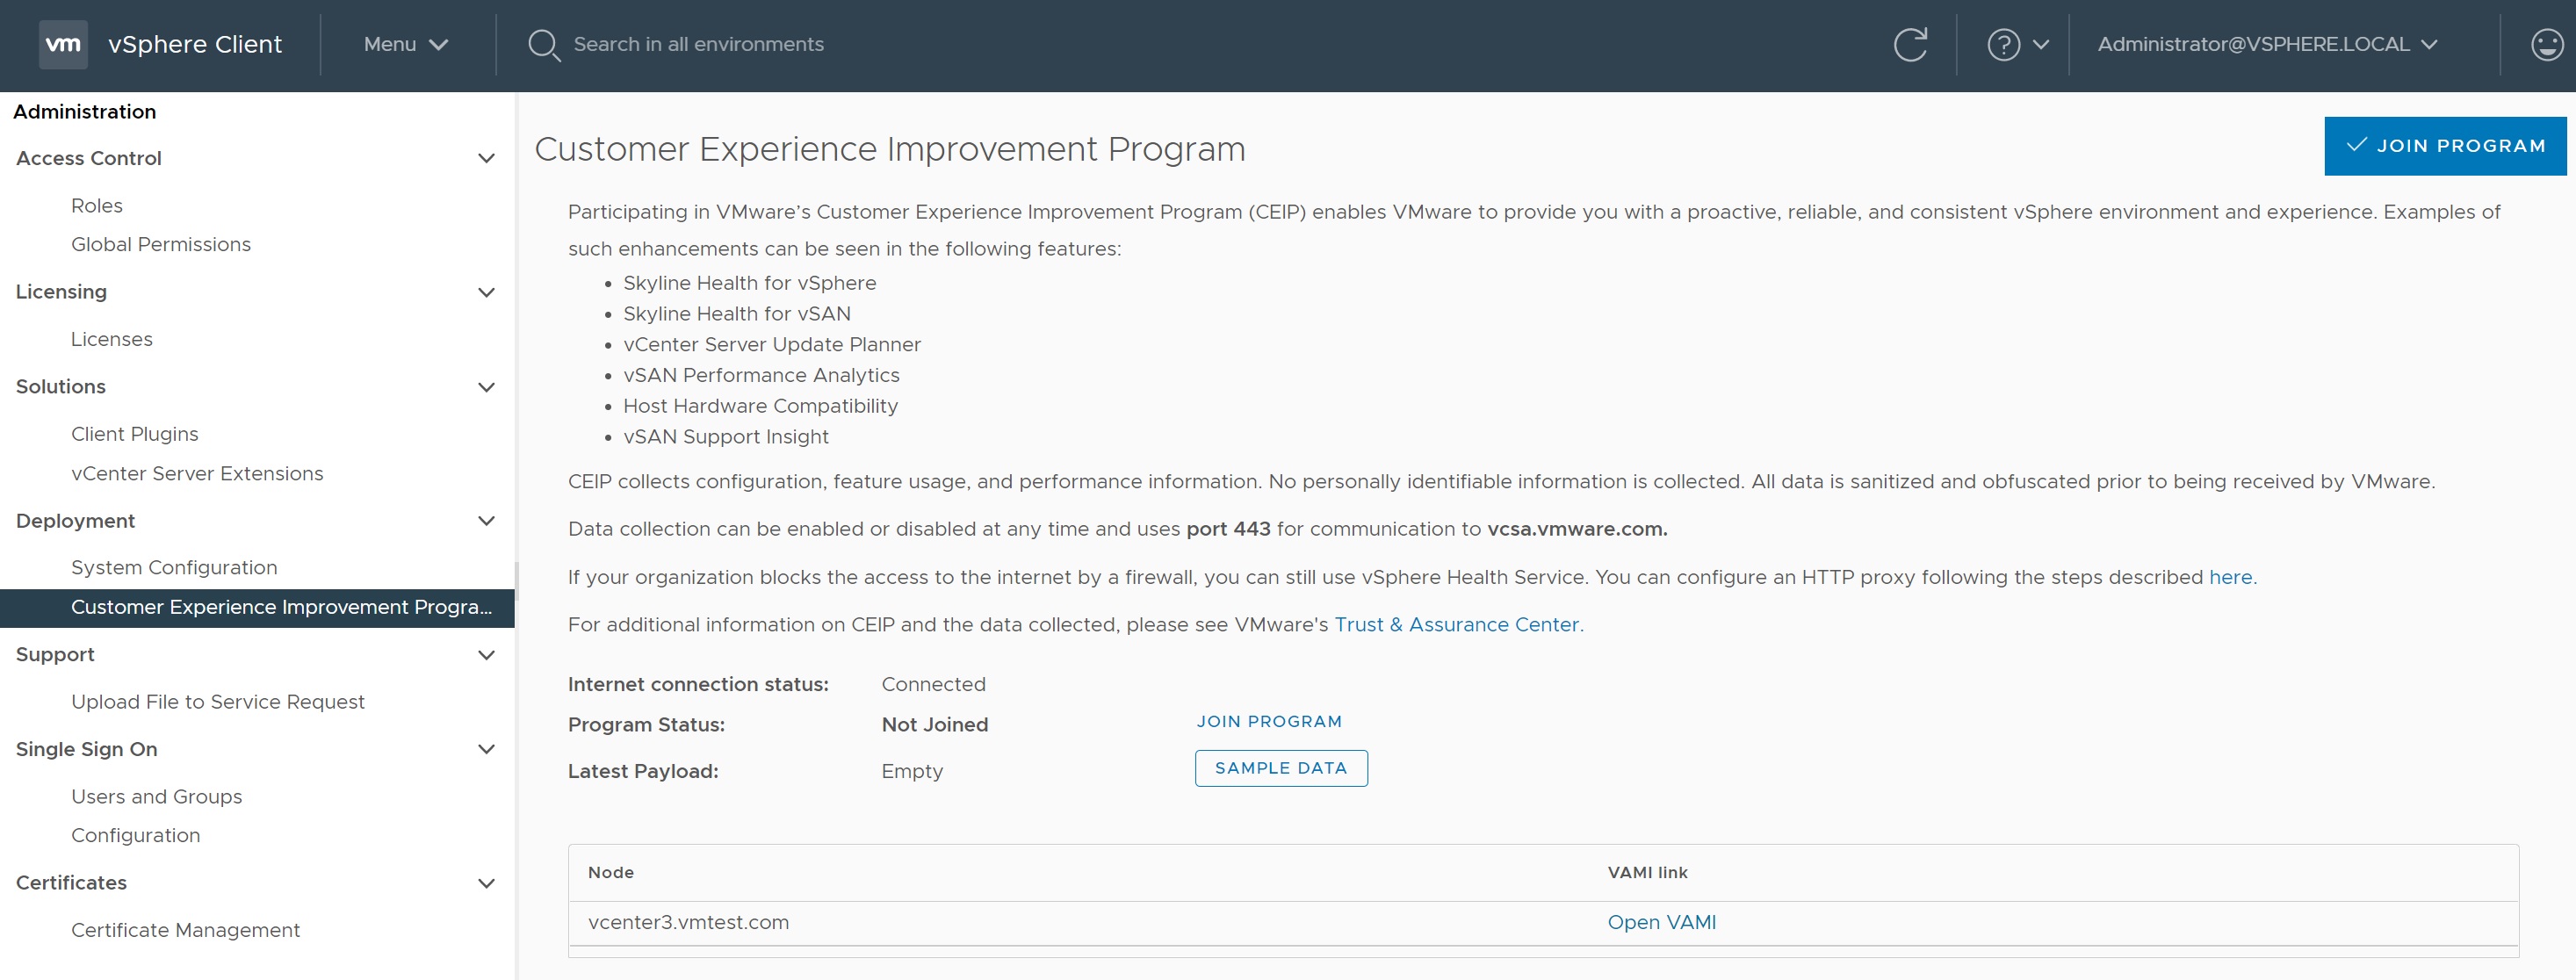Click the Solutions section header
Image resolution: width=2576 pixels, height=980 pixels.
point(60,387)
